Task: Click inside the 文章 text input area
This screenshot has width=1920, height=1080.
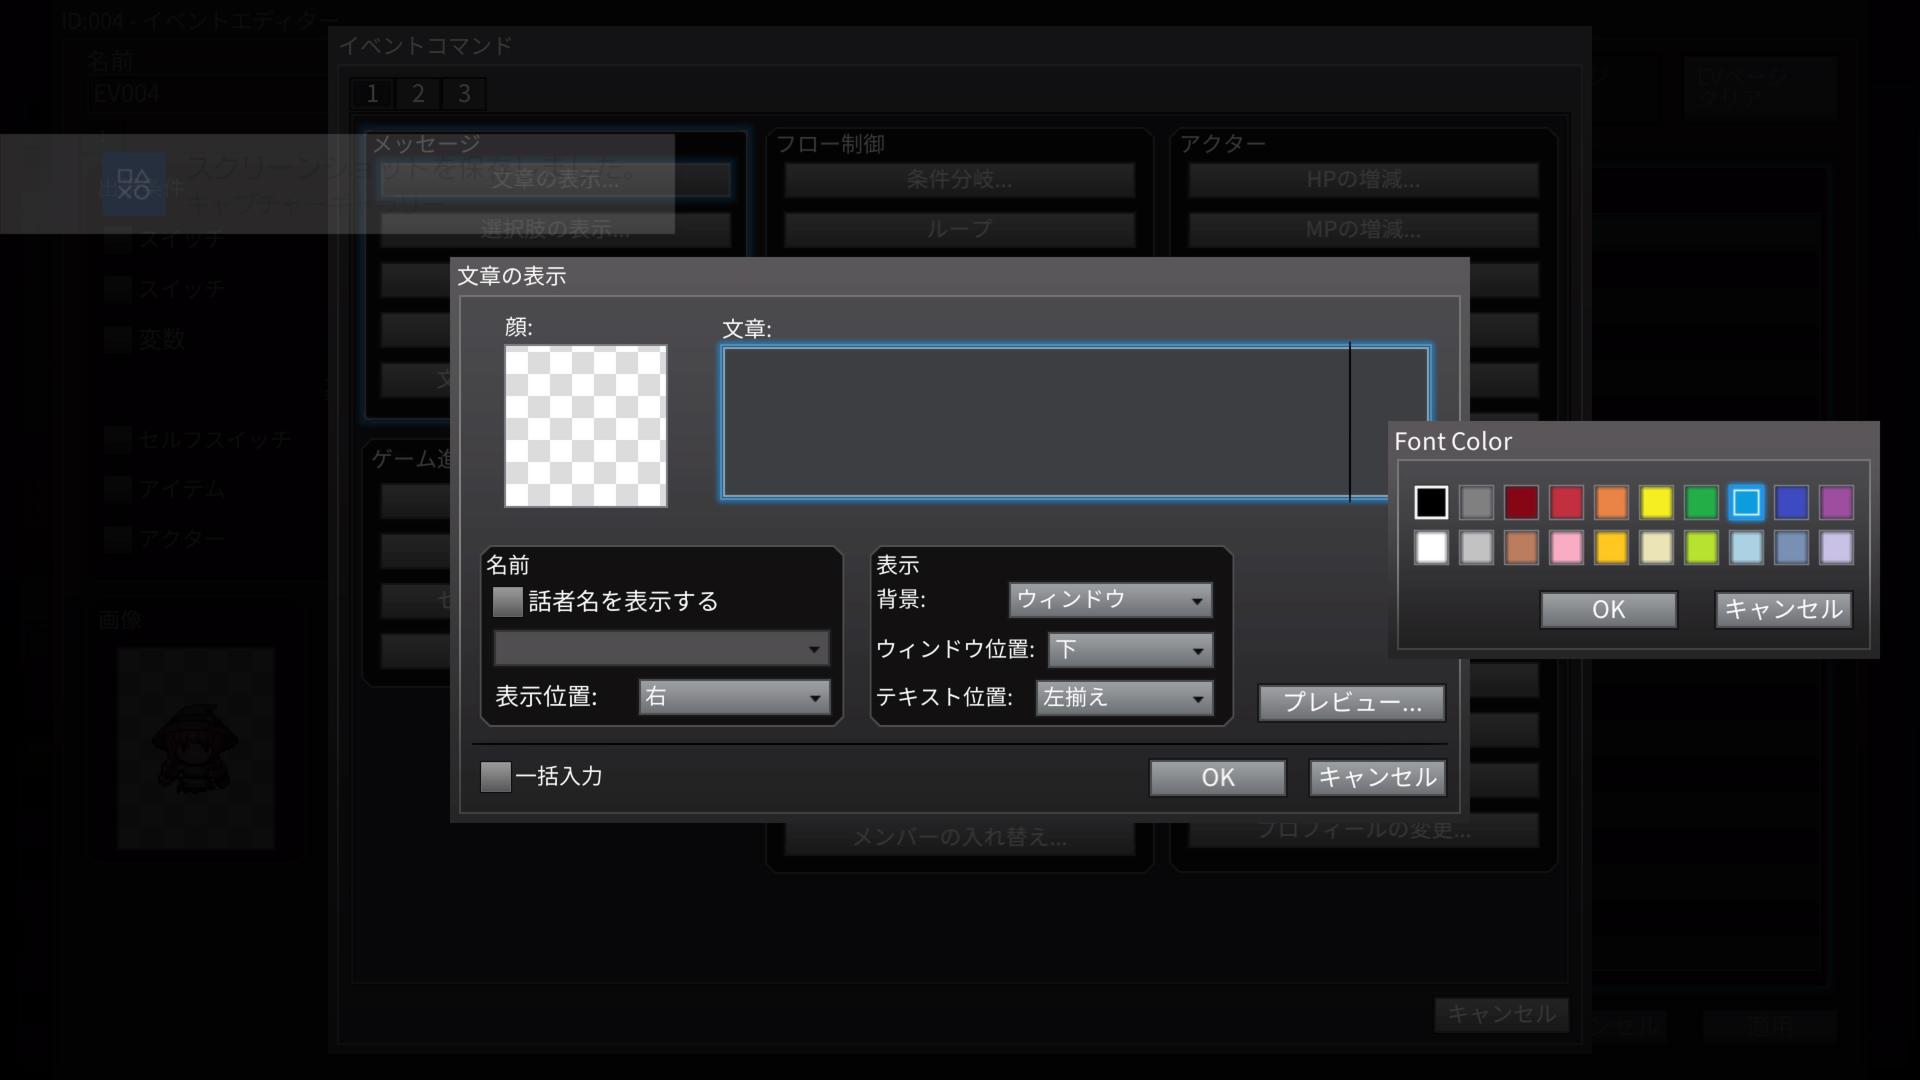Action: click(x=1035, y=422)
